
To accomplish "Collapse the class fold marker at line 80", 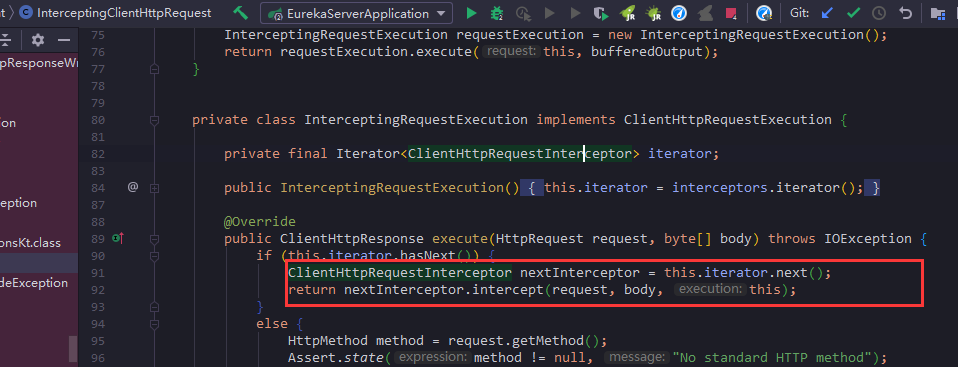I will (154, 120).
